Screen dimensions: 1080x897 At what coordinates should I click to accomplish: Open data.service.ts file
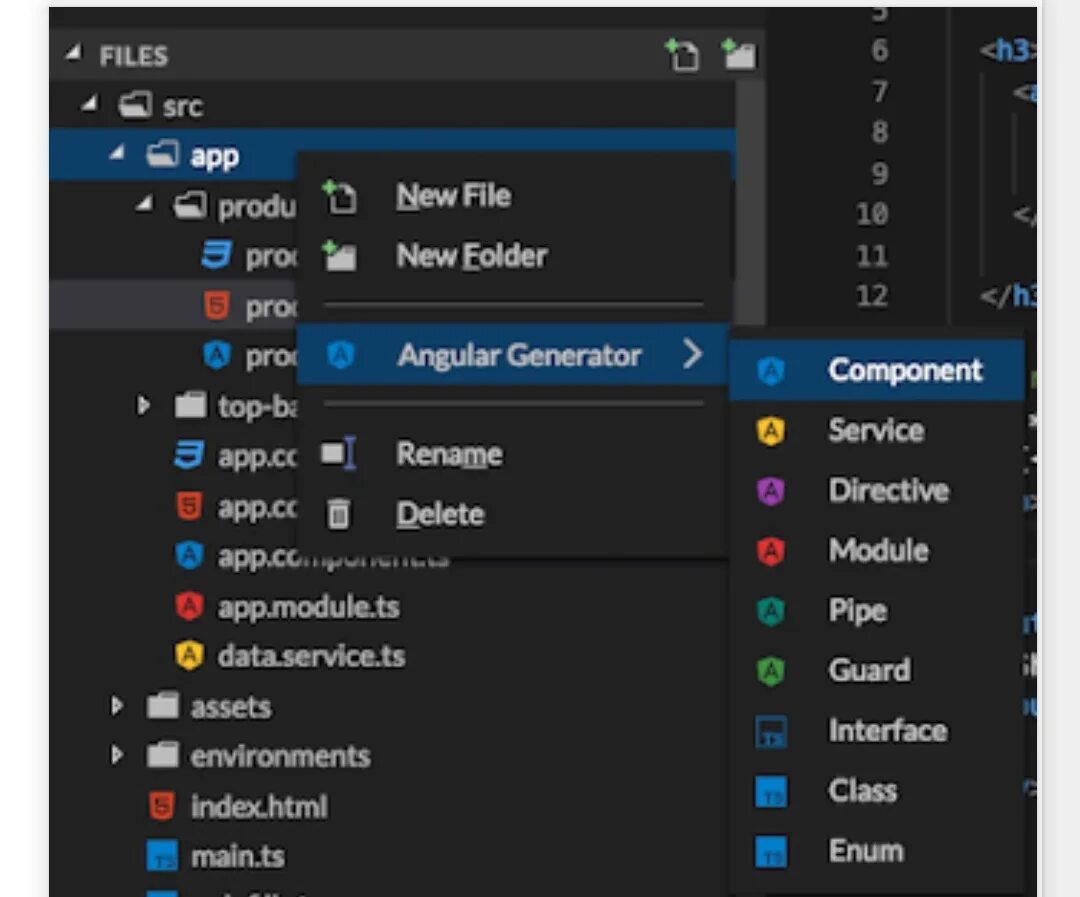(311, 656)
